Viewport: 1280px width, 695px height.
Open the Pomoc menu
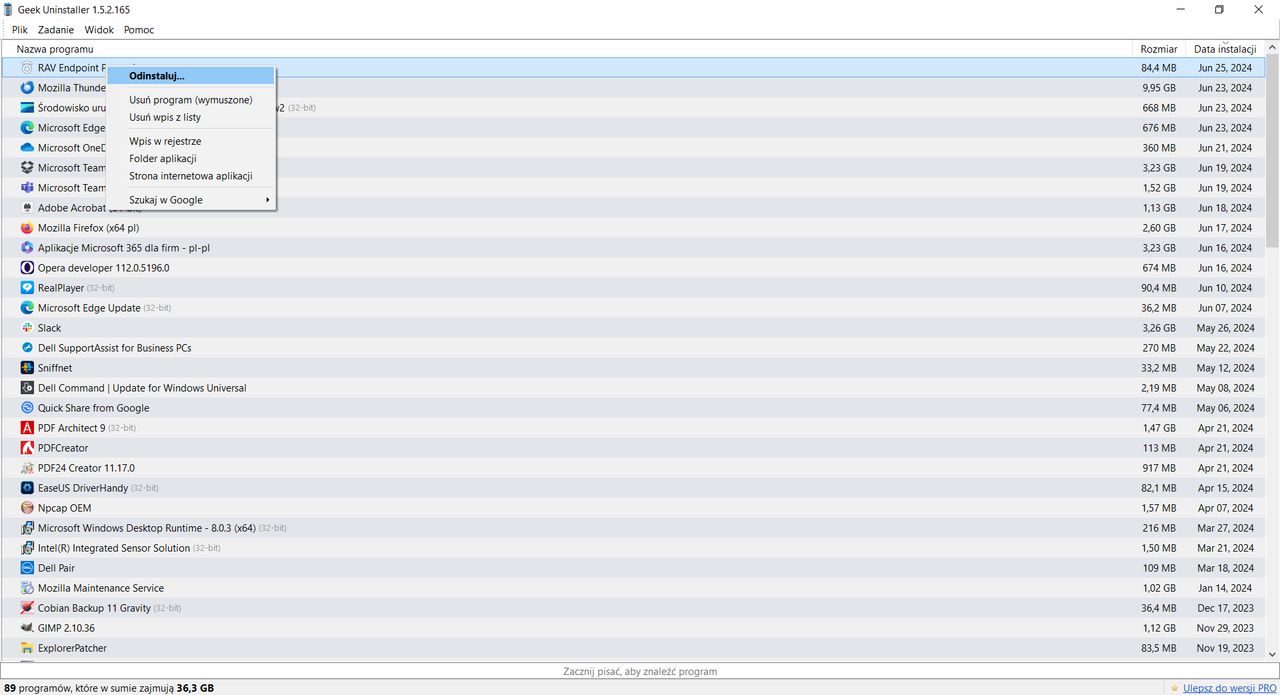tap(139, 30)
